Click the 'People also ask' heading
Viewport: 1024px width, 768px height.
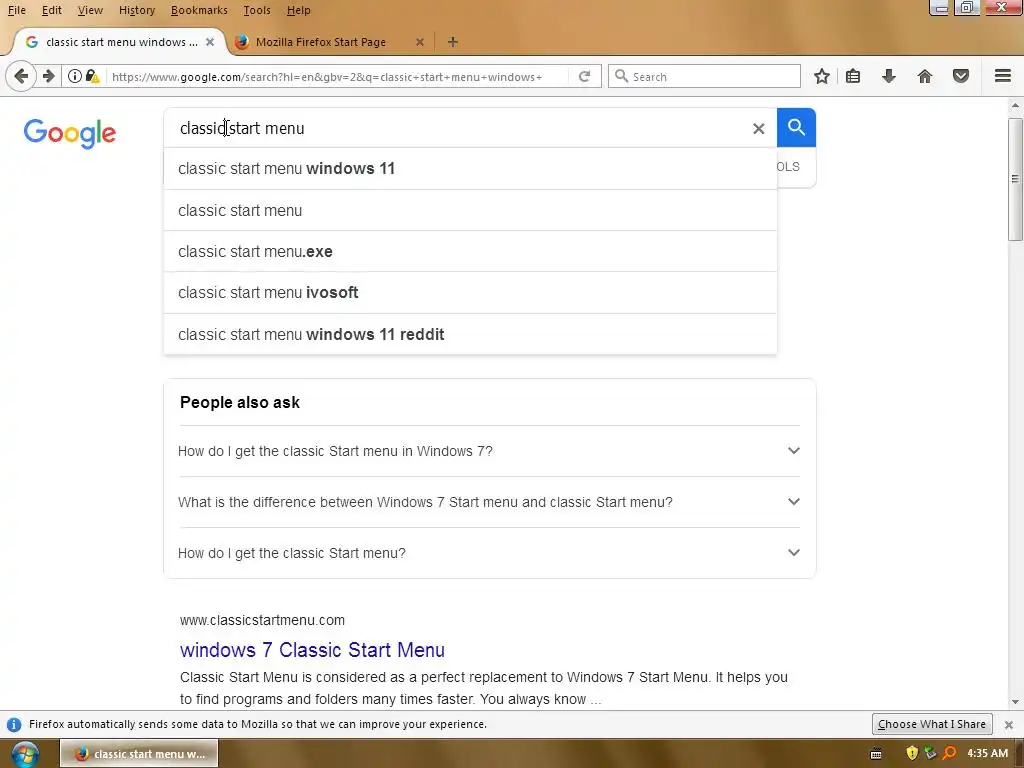(x=240, y=402)
